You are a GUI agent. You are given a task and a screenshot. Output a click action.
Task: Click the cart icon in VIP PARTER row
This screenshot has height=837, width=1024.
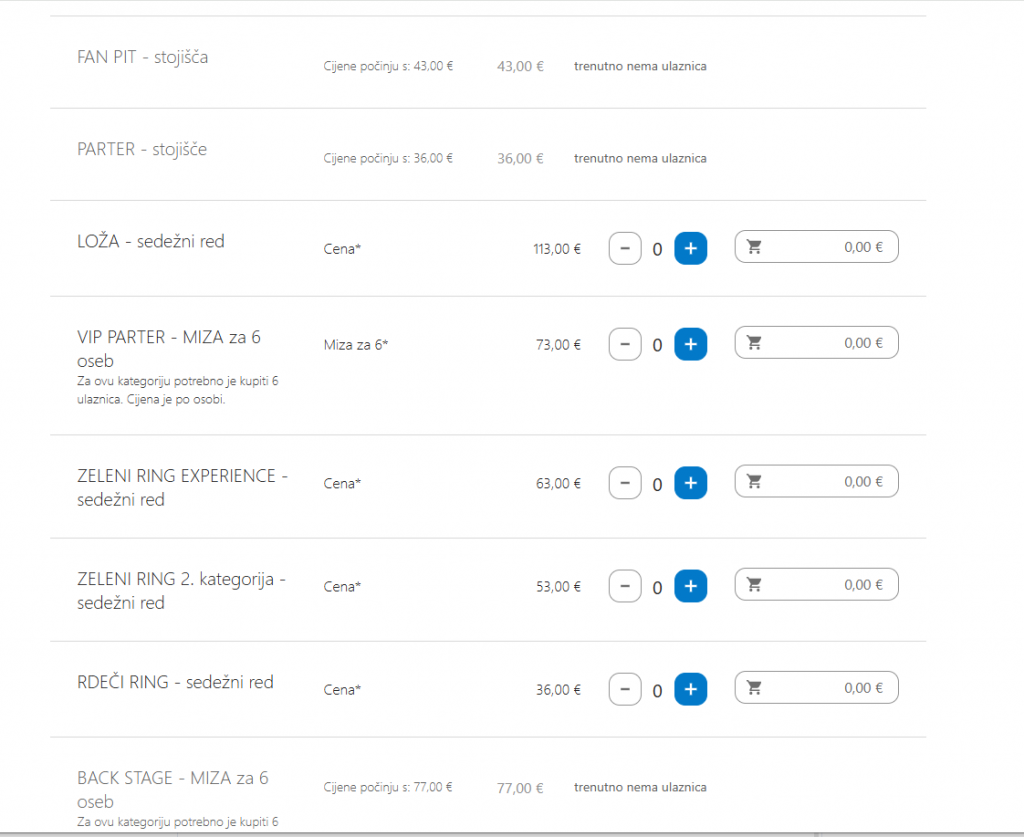coord(755,343)
